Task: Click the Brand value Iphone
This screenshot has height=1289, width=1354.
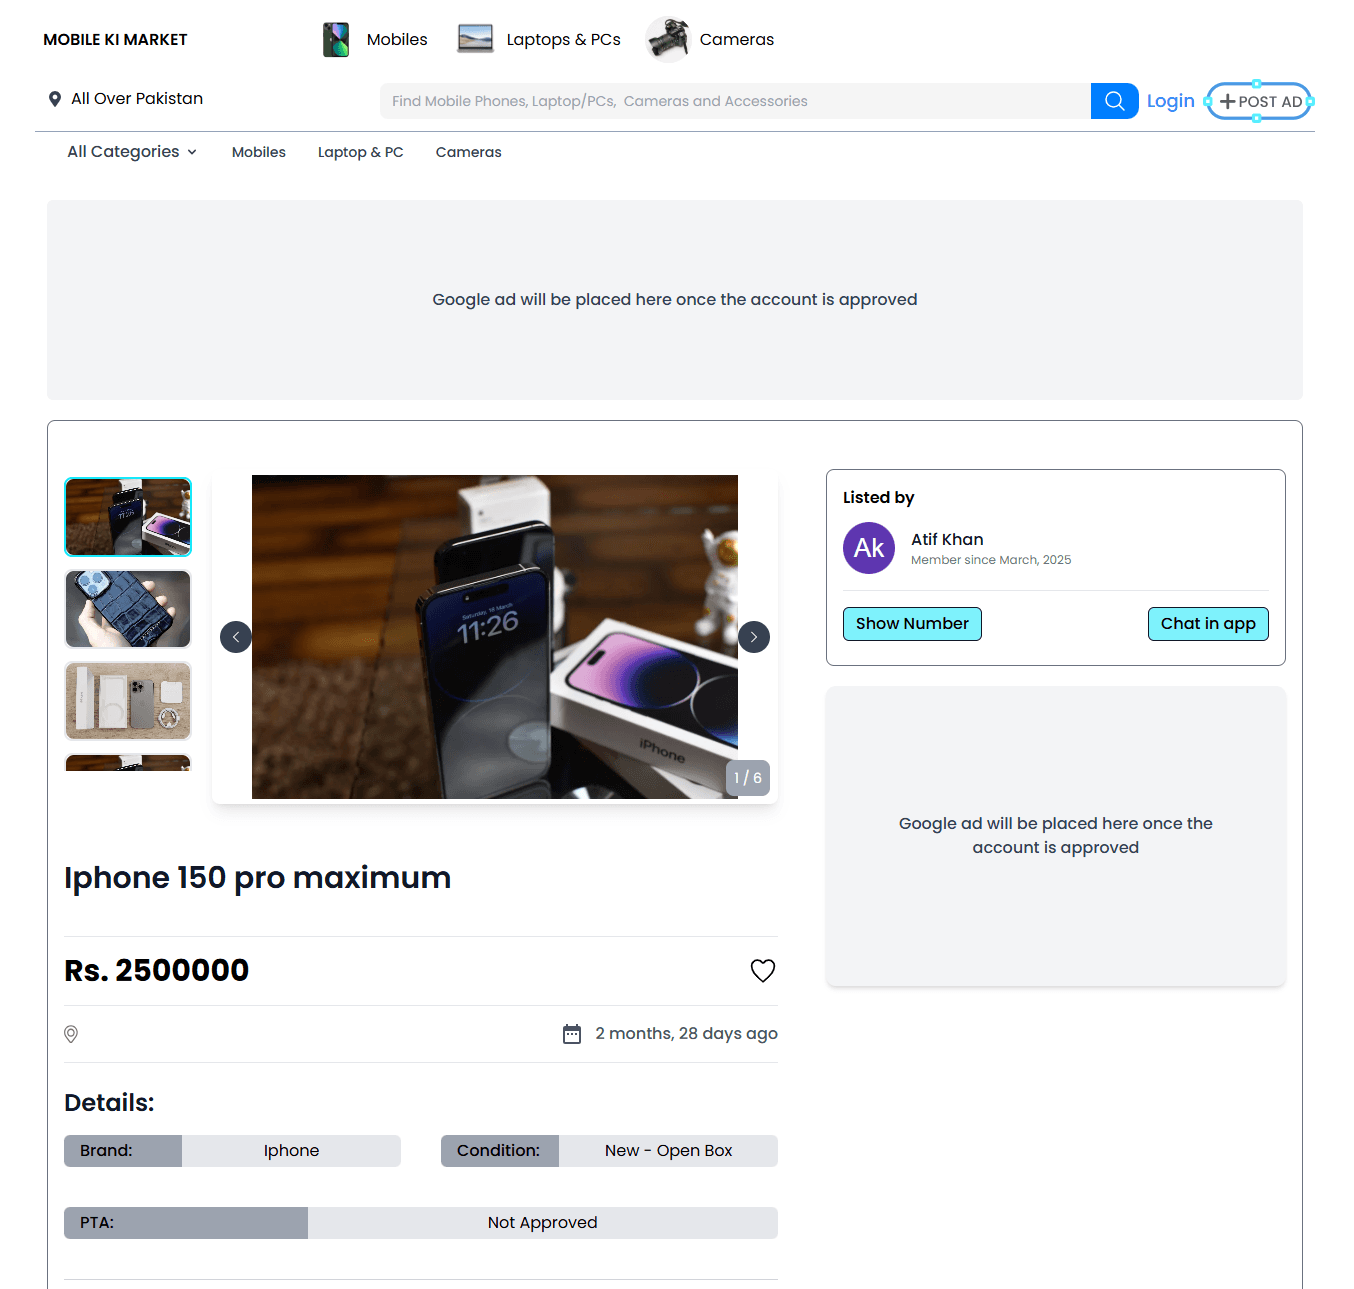Action: [291, 1151]
